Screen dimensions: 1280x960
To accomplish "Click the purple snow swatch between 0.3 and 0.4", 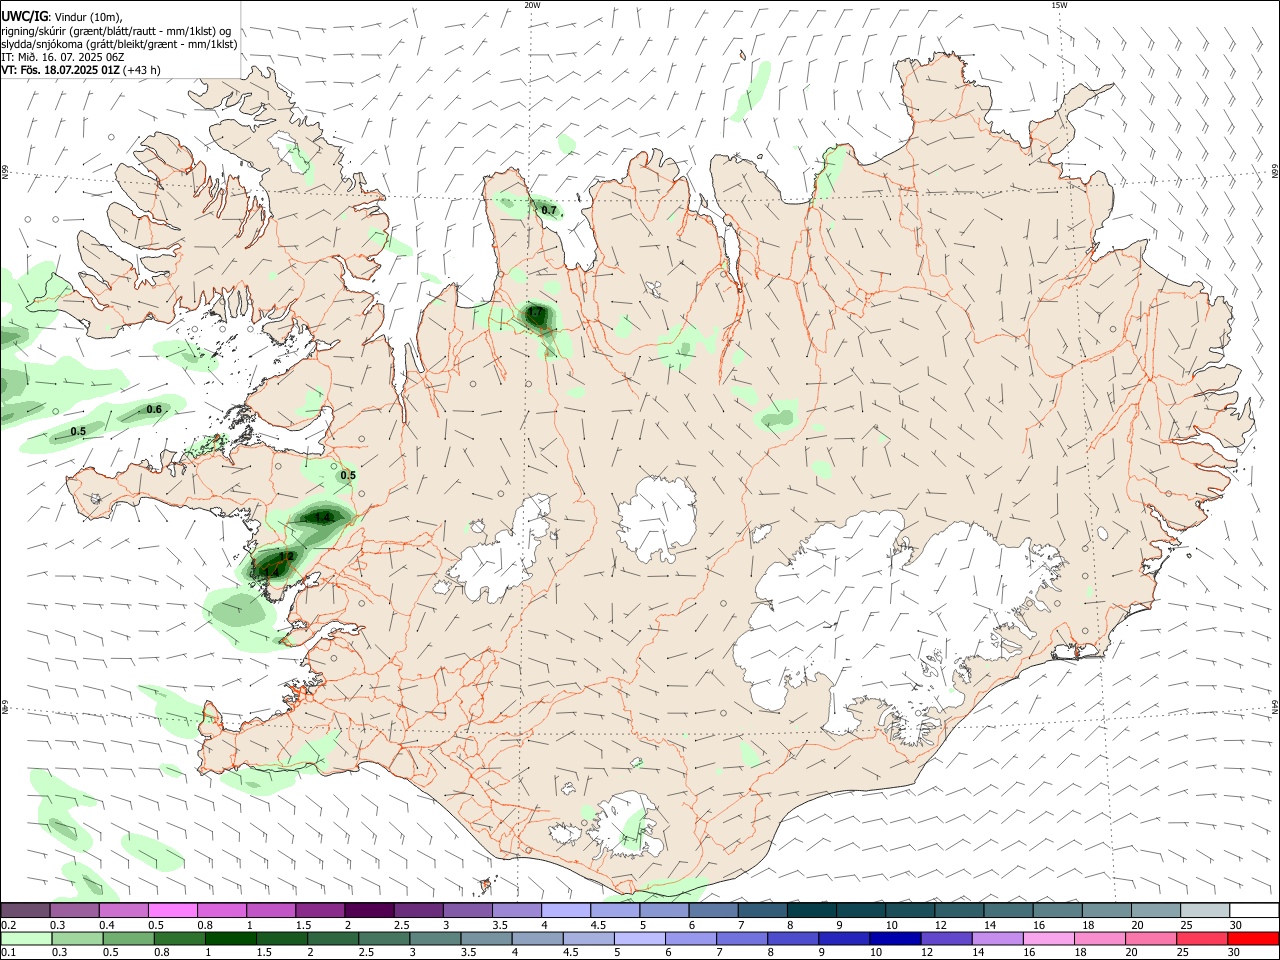I will coord(75,911).
